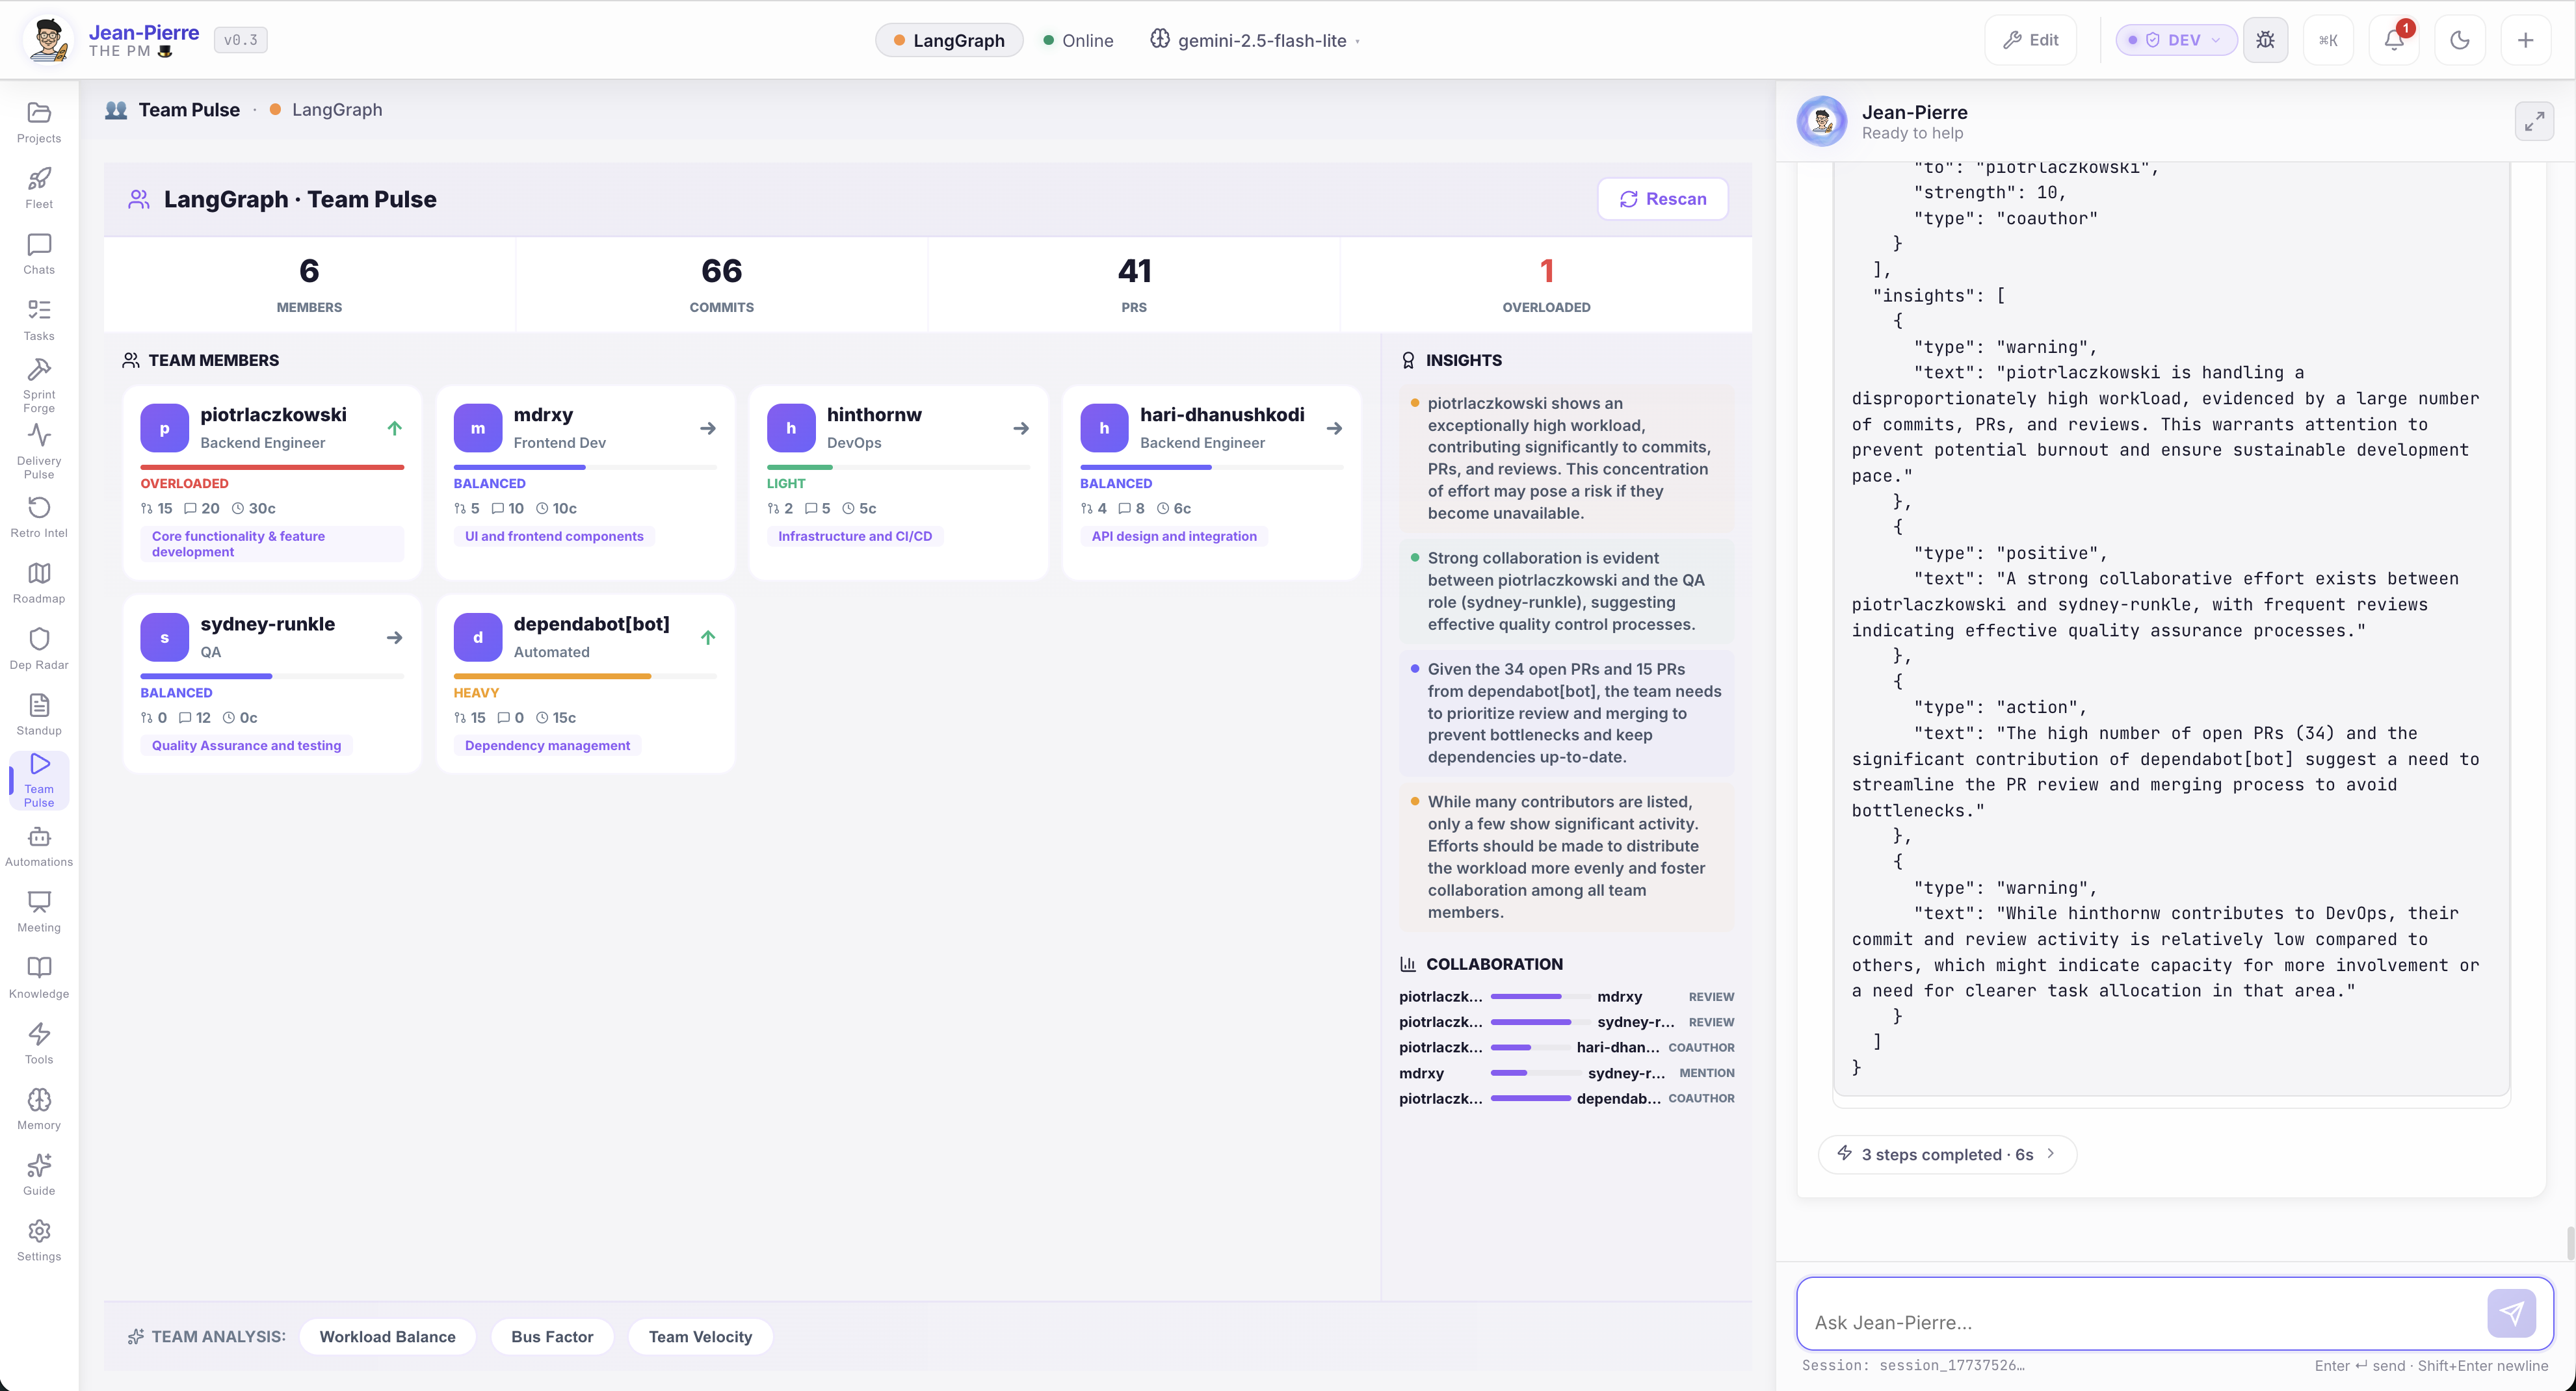Run the Bus Factor team analysis
2576x1391 pixels.
tap(552, 1336)
